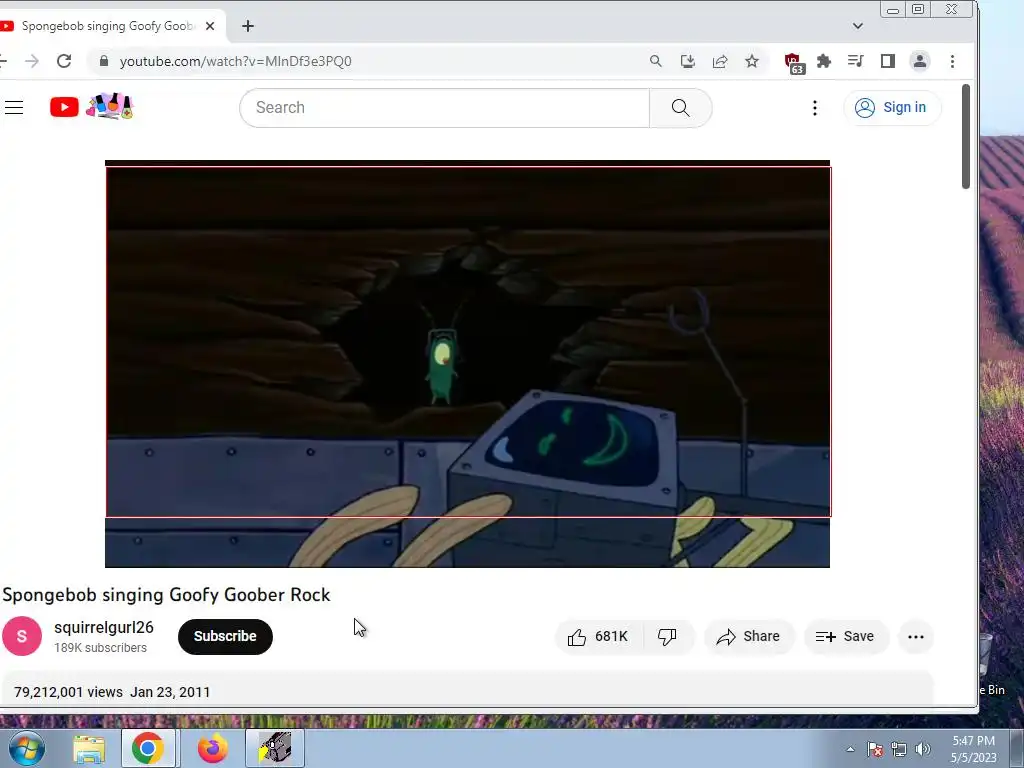1024x768 pixels.
Task: Select the address bar URL
Action: click(236, 61)
